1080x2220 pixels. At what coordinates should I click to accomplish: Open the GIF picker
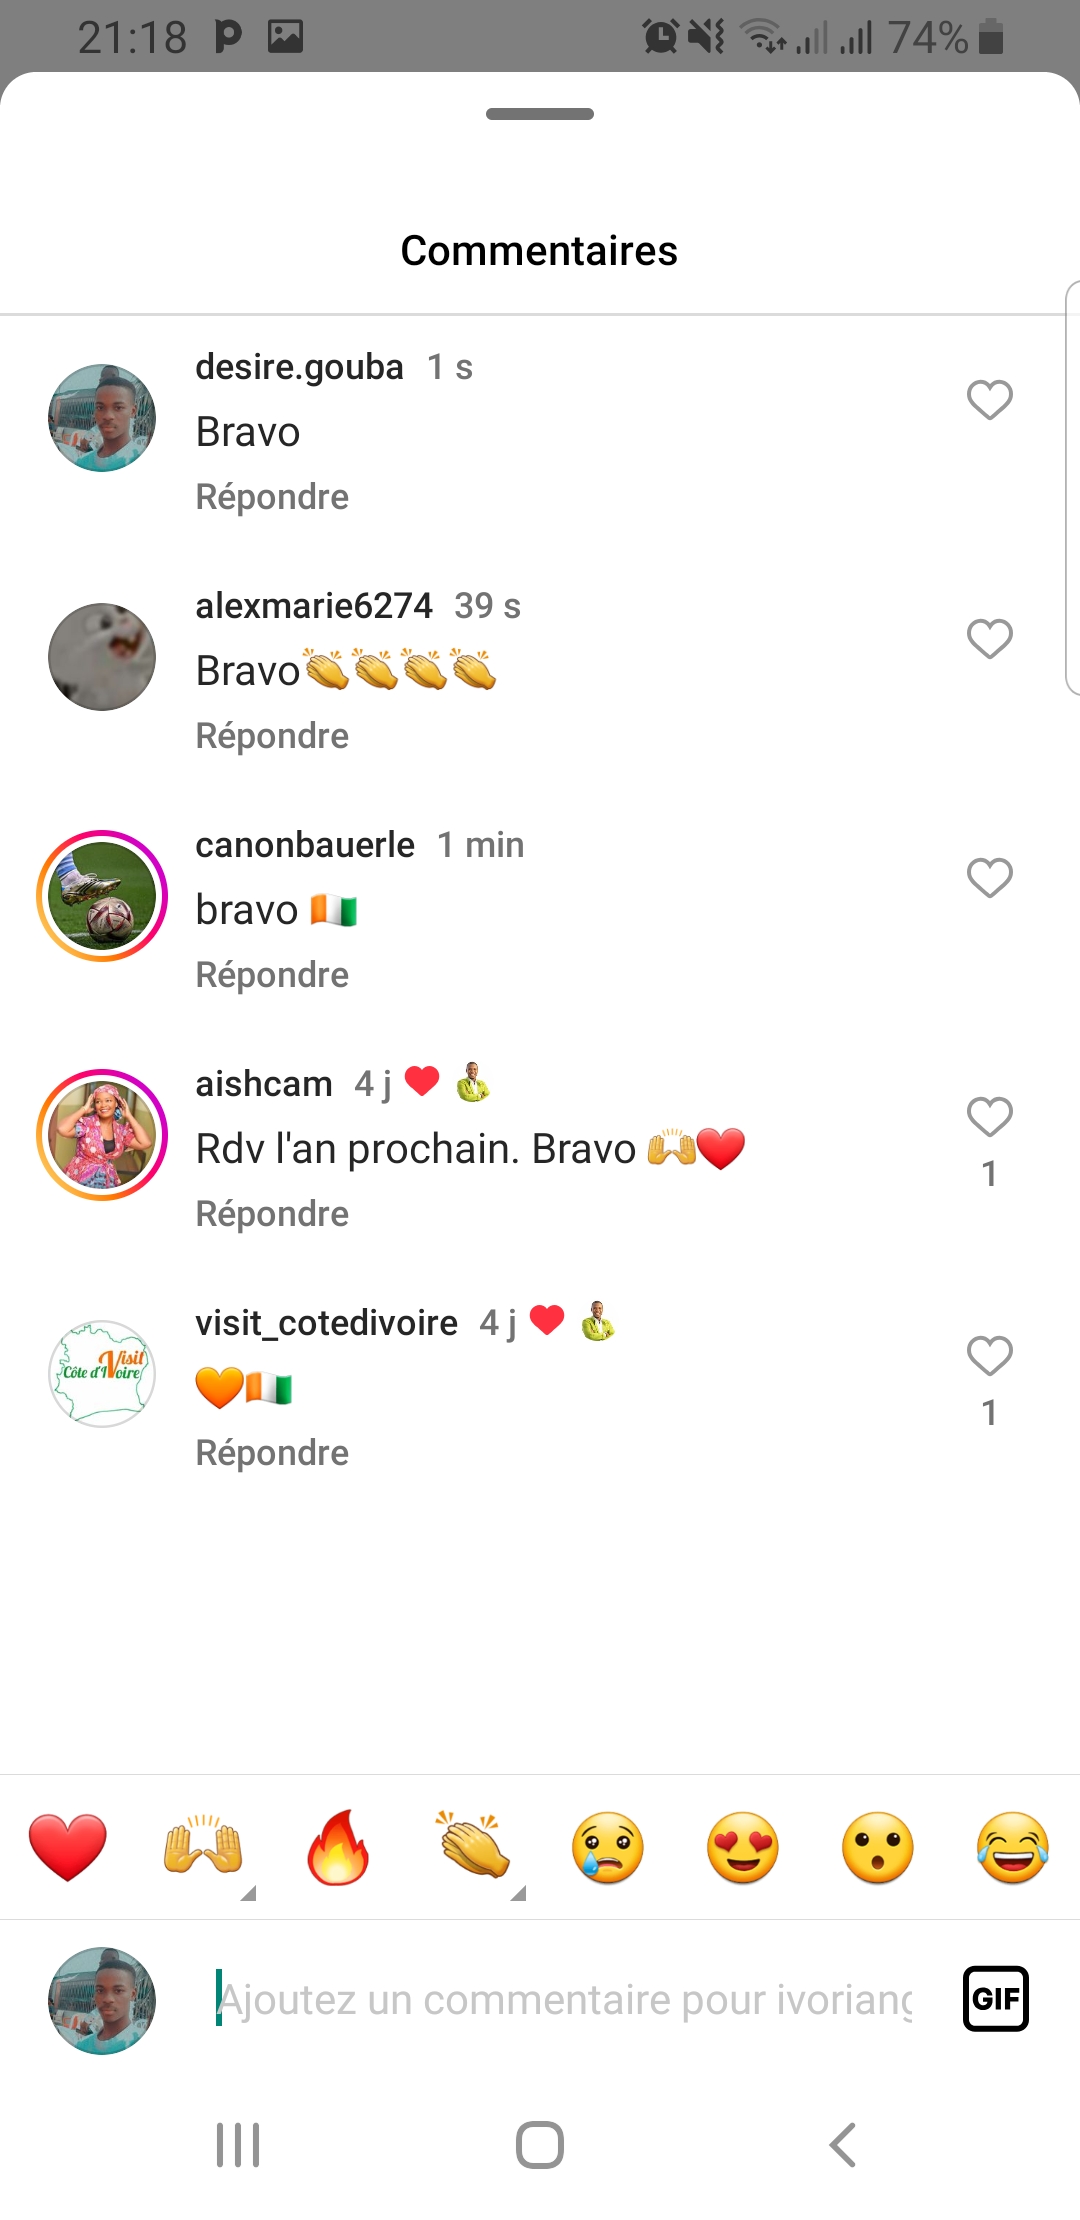(996, 1999)
